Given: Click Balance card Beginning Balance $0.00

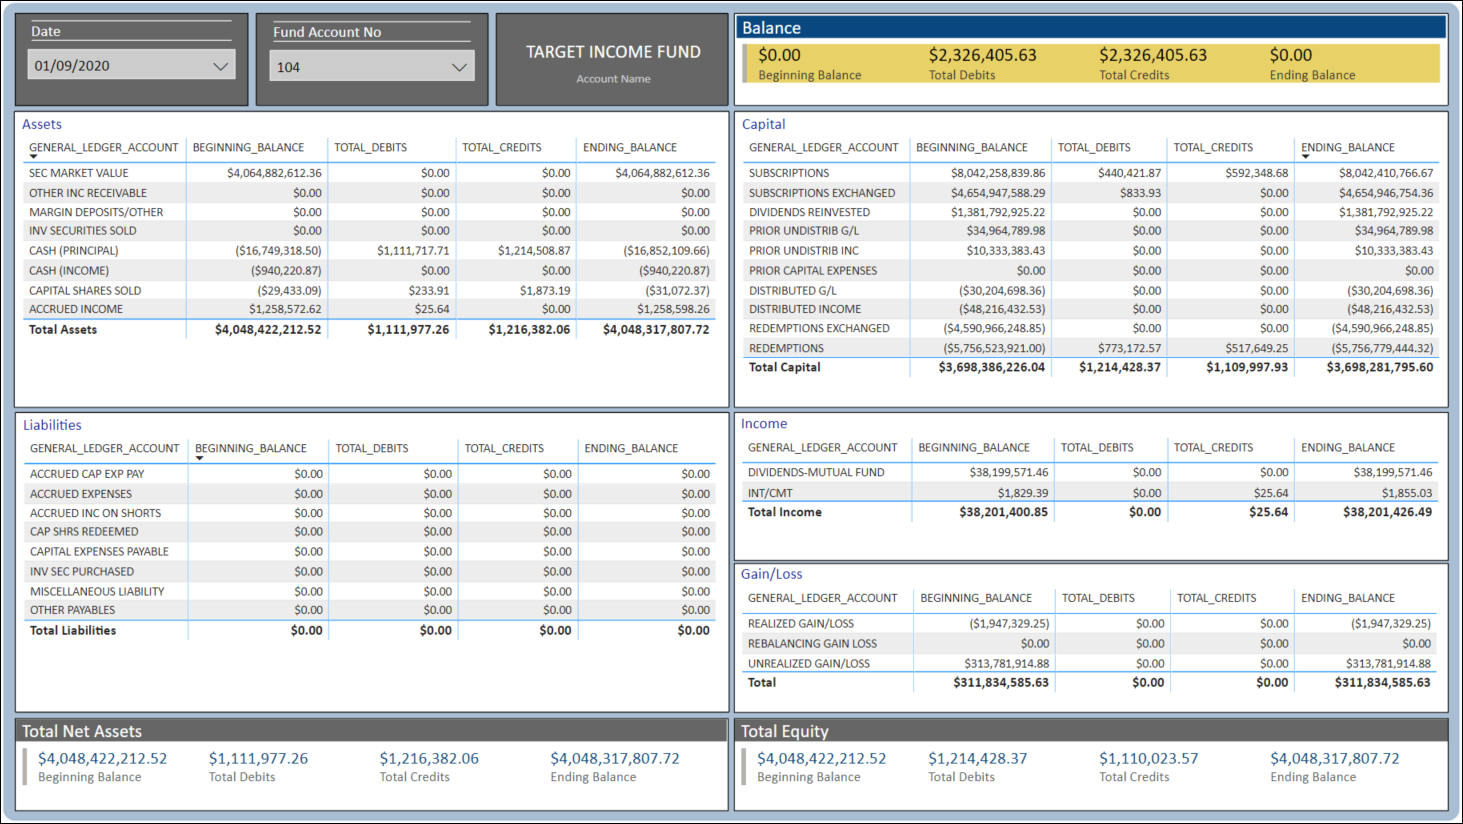Looking at the screenshot, I should coord(779,55).
